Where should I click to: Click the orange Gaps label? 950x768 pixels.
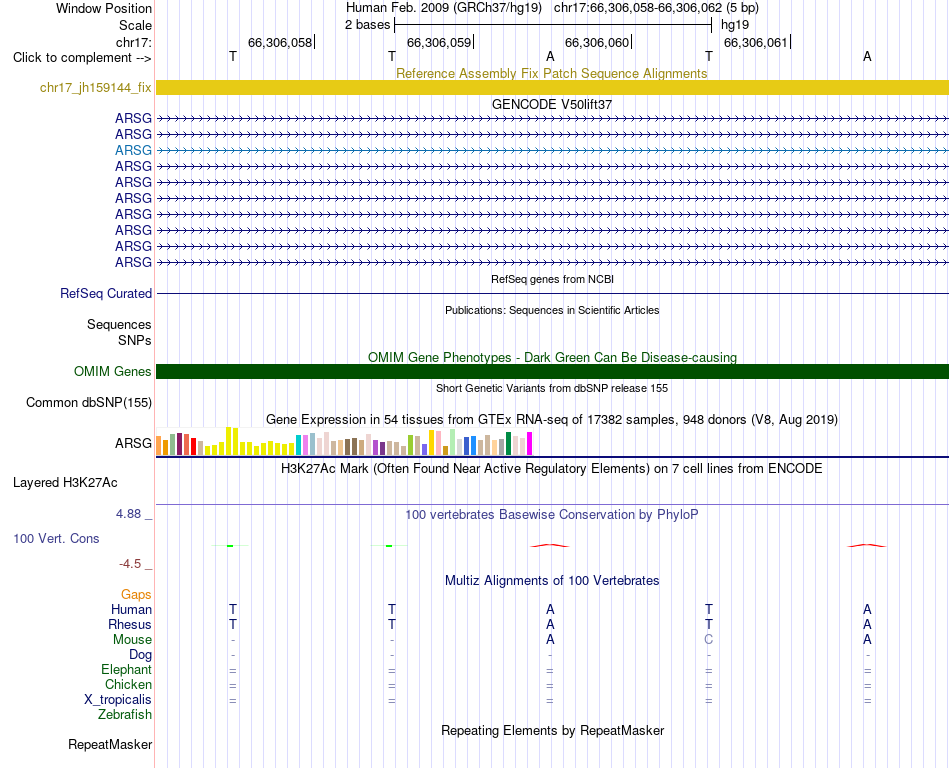[x=136, y=594]
